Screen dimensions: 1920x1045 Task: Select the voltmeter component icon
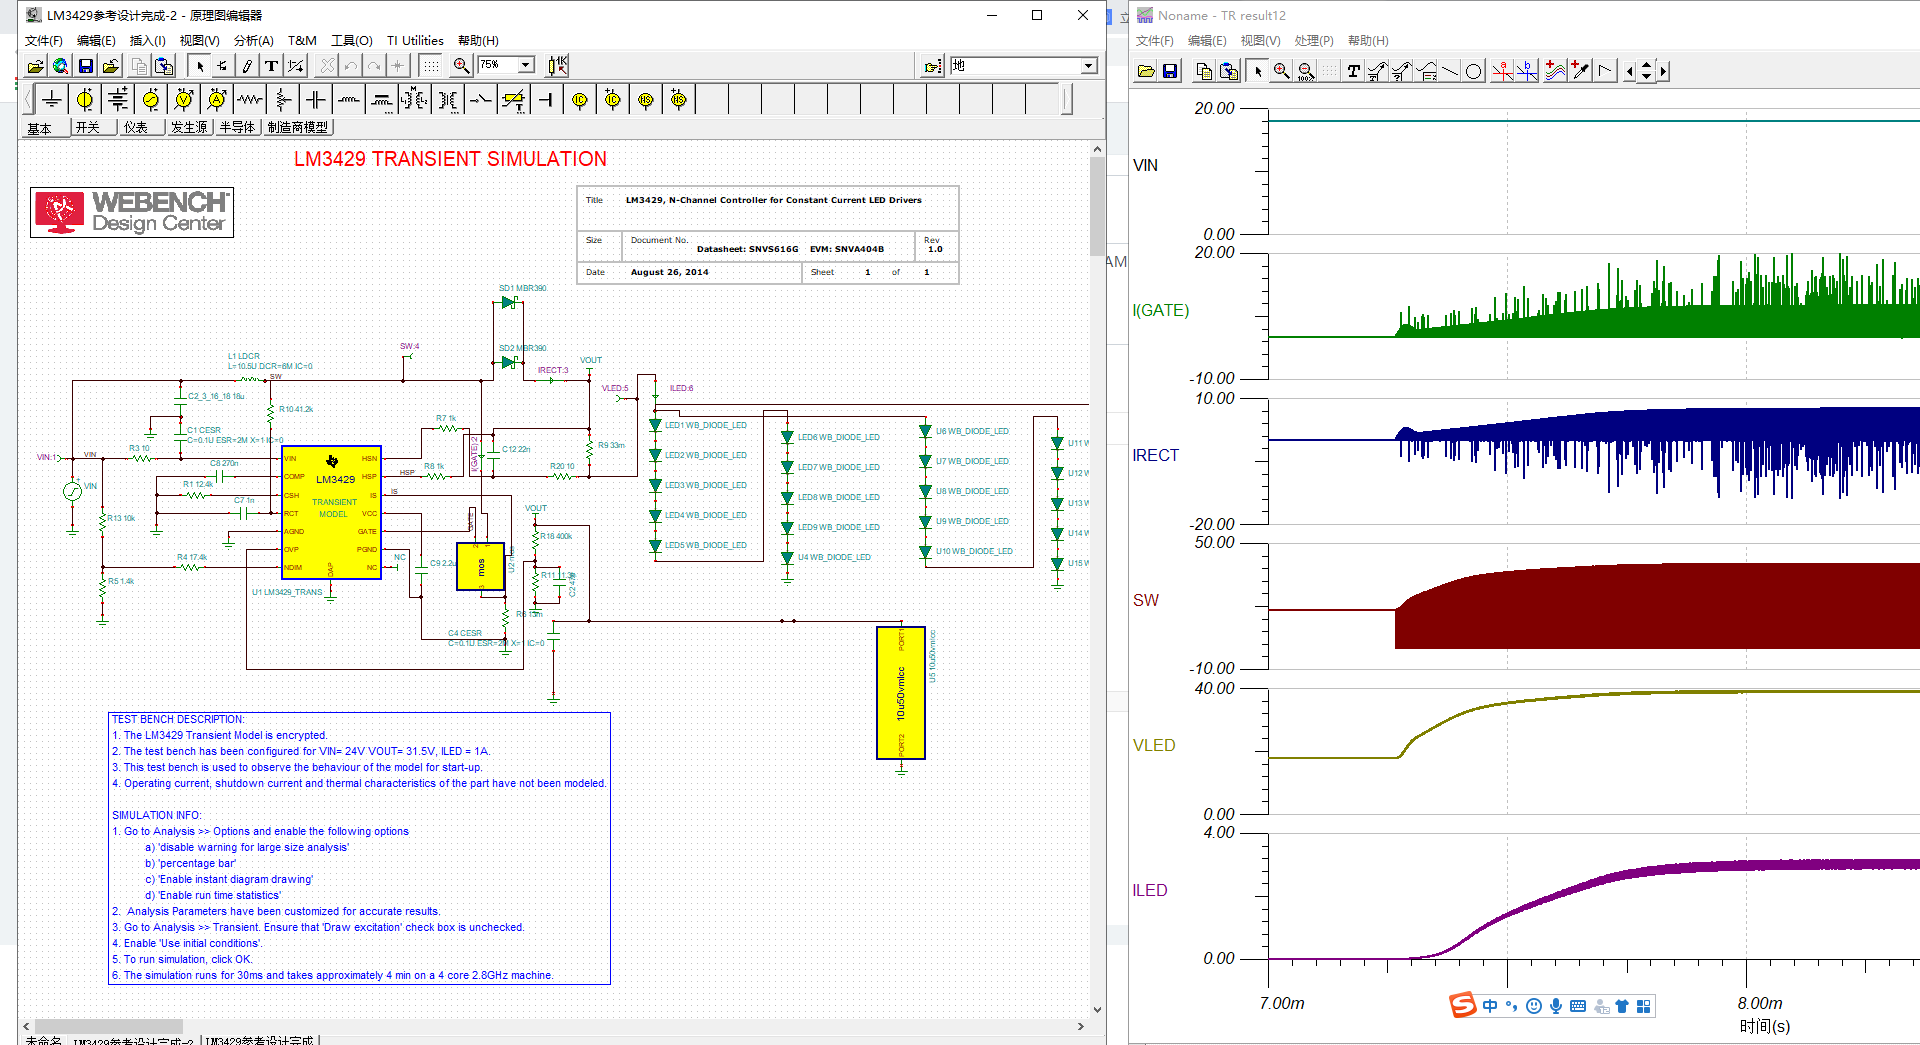(184, 100)
